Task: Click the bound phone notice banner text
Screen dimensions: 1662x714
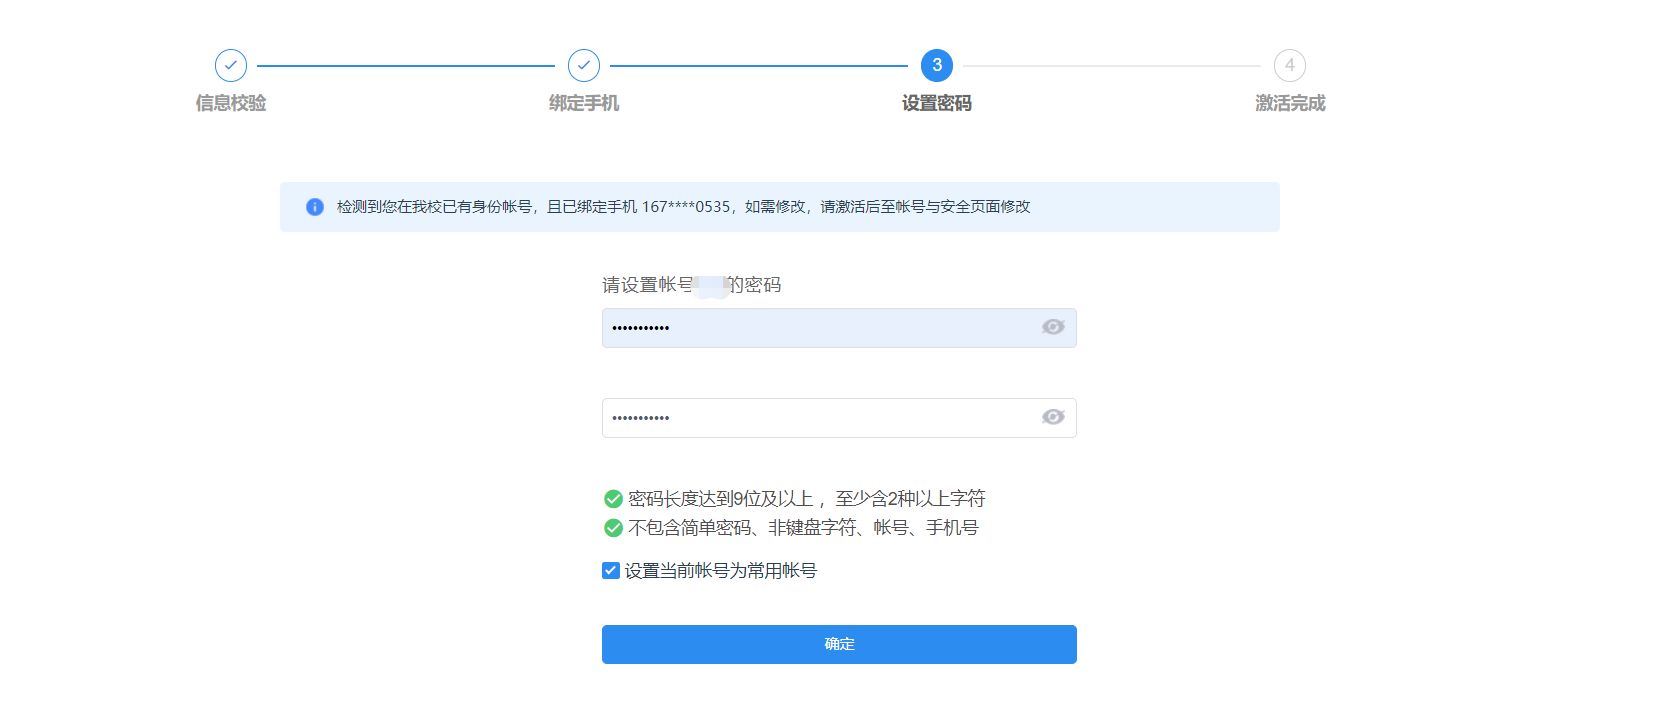Action: pos(683,207)
